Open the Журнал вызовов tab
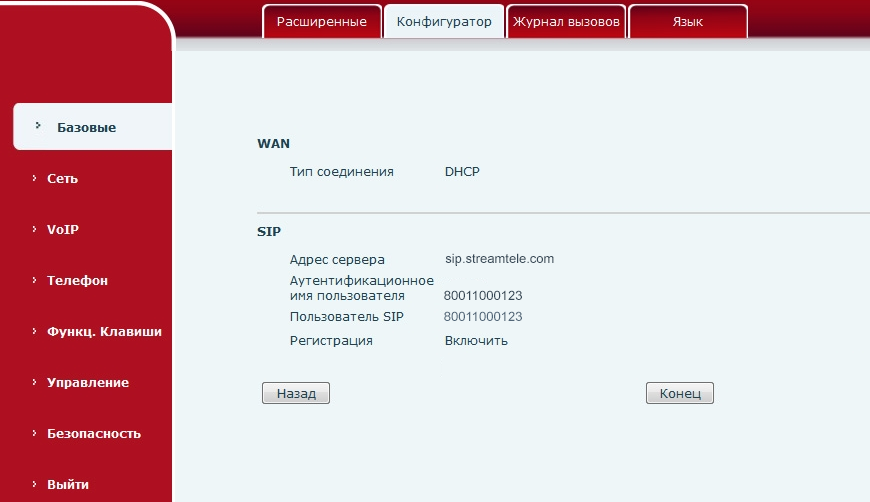870x502 pixels. point(566,22)
